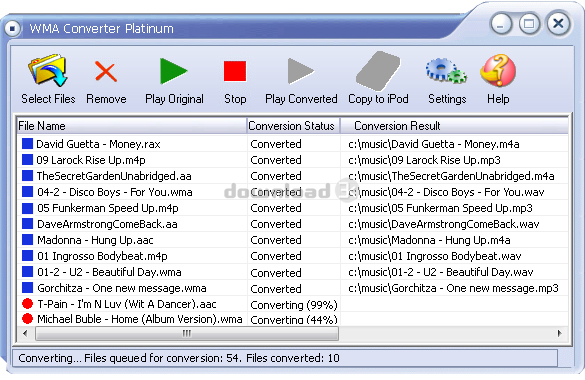The height and width of the screenshot is (380, 585).
Task: Select file Madonna - Hung Up.aac
Action: 95,240
